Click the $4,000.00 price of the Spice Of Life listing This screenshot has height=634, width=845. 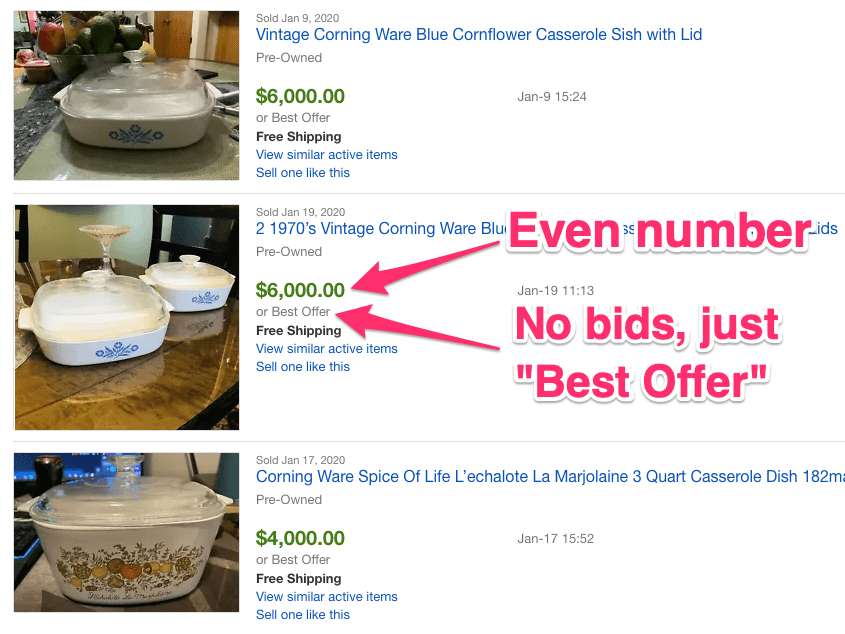point(300,539)
